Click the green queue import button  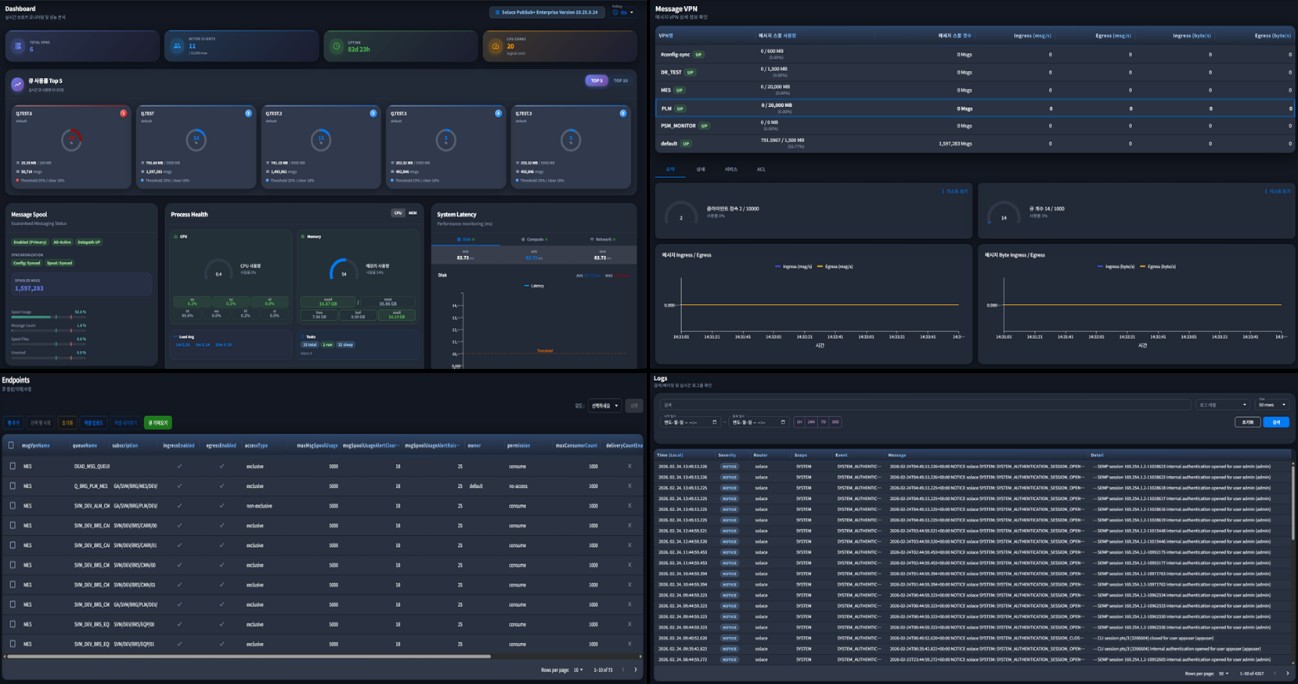pos(158,423)
